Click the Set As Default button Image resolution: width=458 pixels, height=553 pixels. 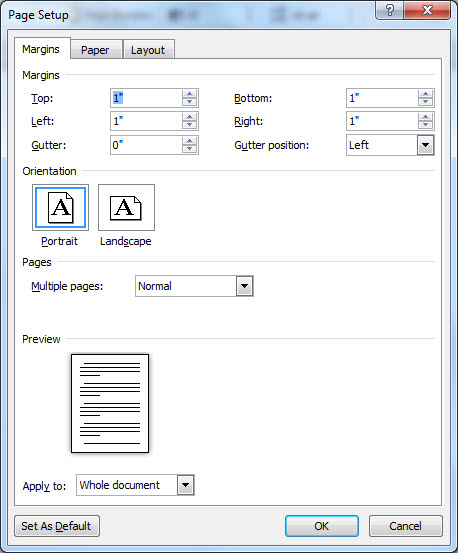57,526
